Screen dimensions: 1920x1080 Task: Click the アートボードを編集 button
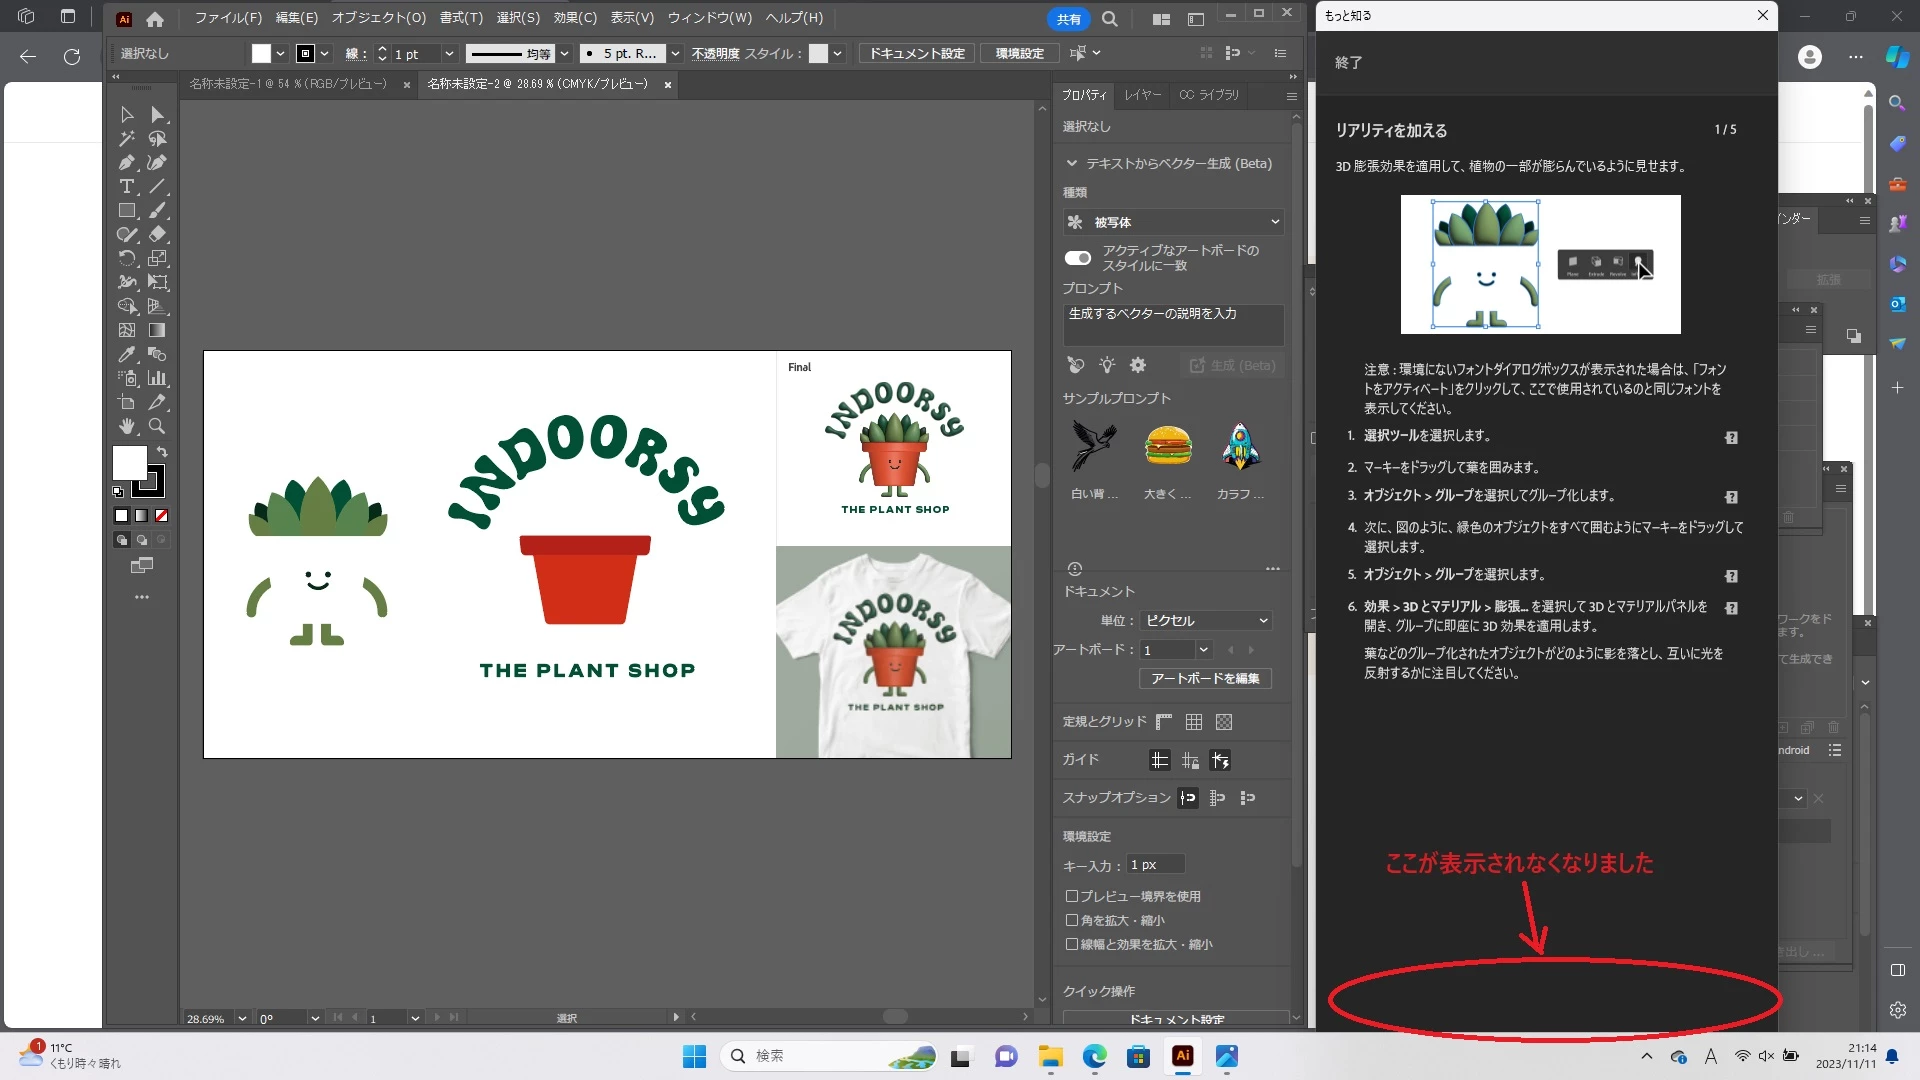[x=1205, y=679]
